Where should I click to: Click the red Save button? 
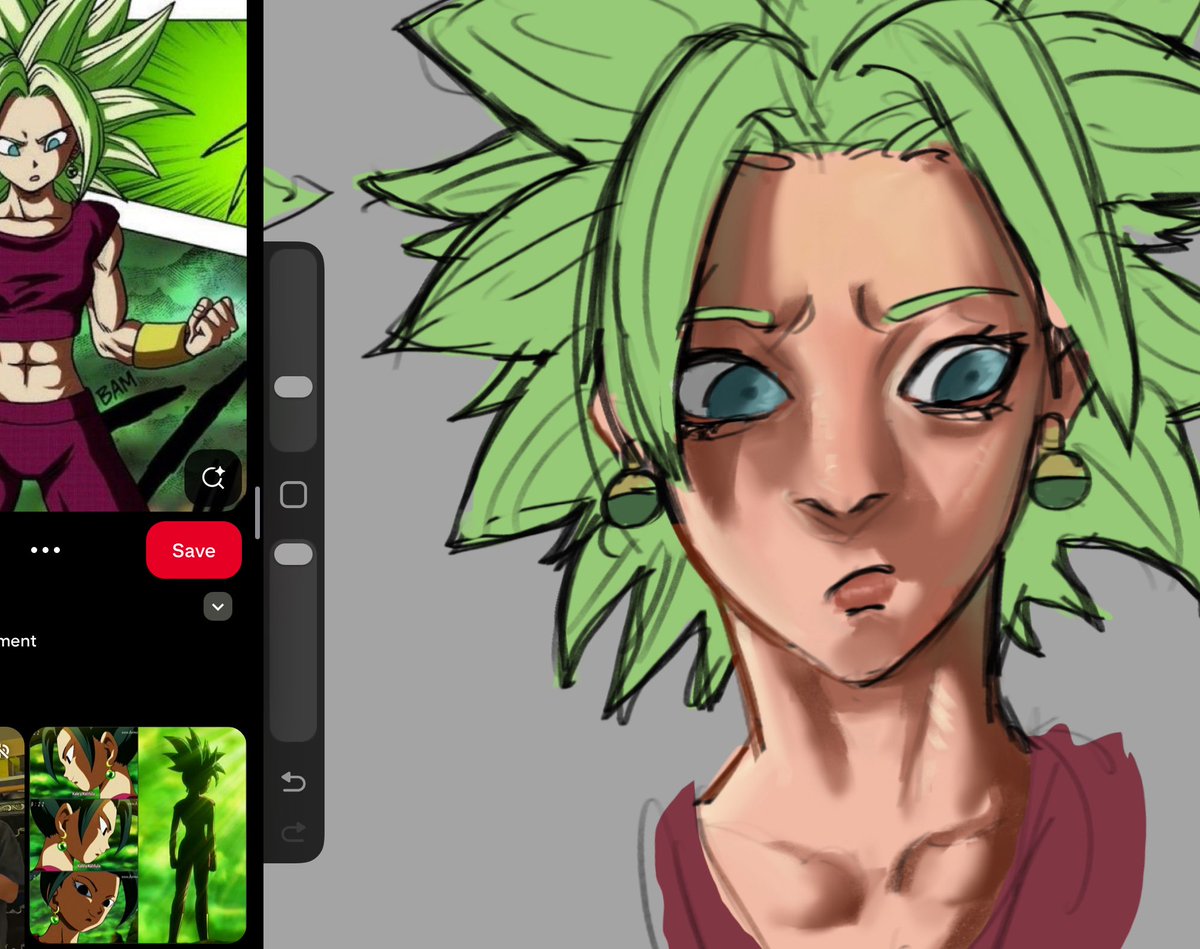pos(194,550)
